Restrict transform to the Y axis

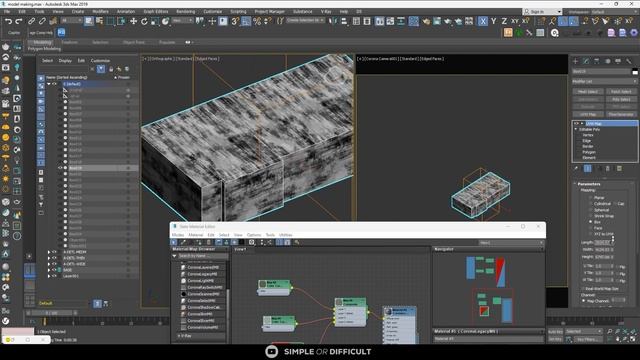coord(493,21)
